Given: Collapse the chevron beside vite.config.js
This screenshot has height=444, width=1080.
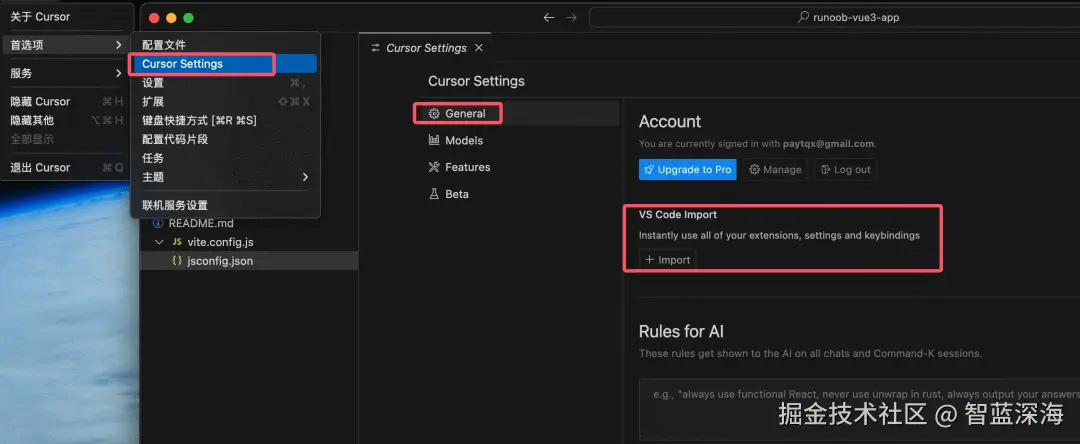Looking at the screenshot, I should point(159,242).
